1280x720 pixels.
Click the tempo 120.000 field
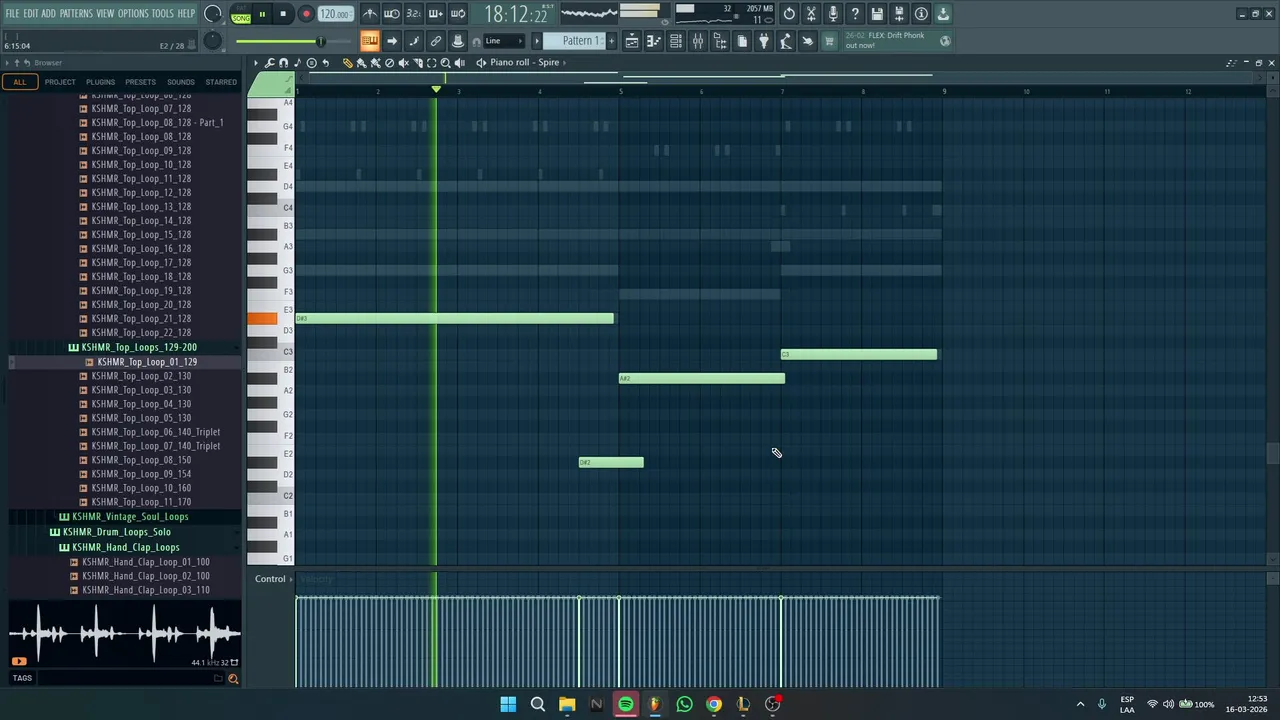336,14
